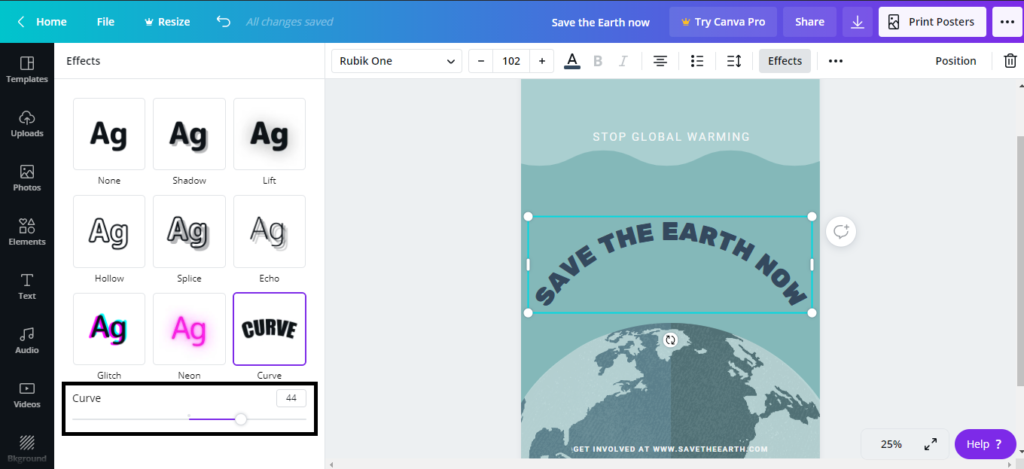Toggle italic formatting
The height and width of the screenshot is (469, 1024).
coord(623,61)
